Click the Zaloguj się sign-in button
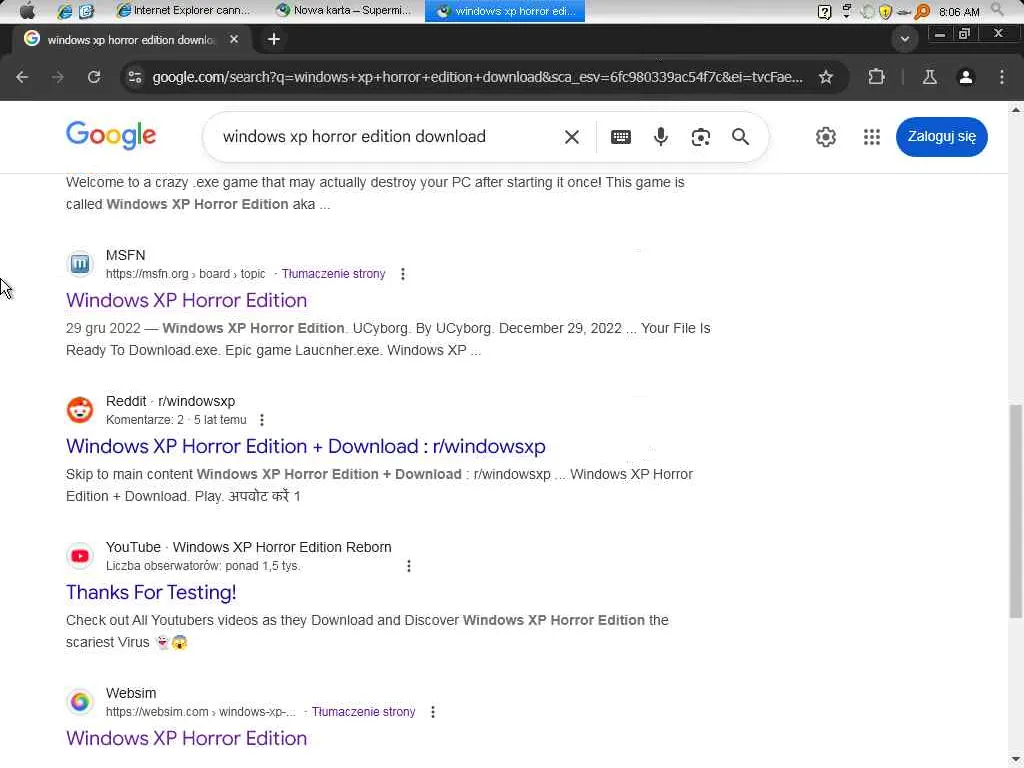The width and height of the screenshot is (1024, 768). [942, 136]
